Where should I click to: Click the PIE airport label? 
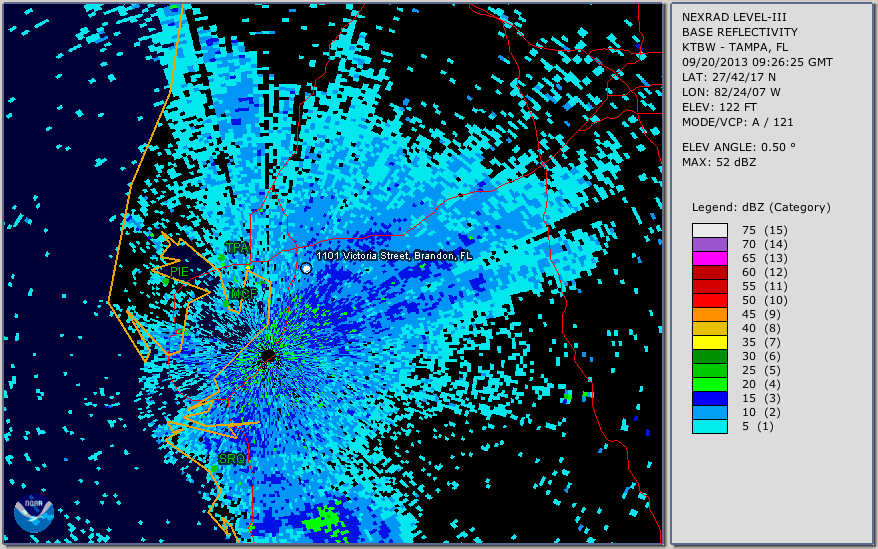pos(179,271)
